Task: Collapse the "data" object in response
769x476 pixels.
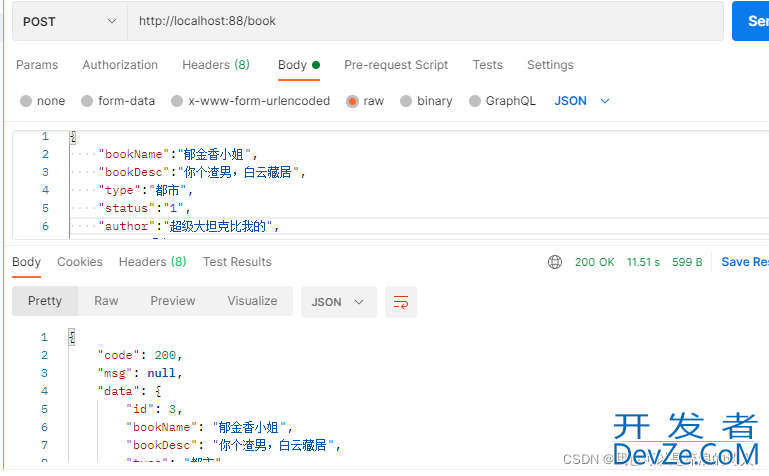Action: pos(129,391)
